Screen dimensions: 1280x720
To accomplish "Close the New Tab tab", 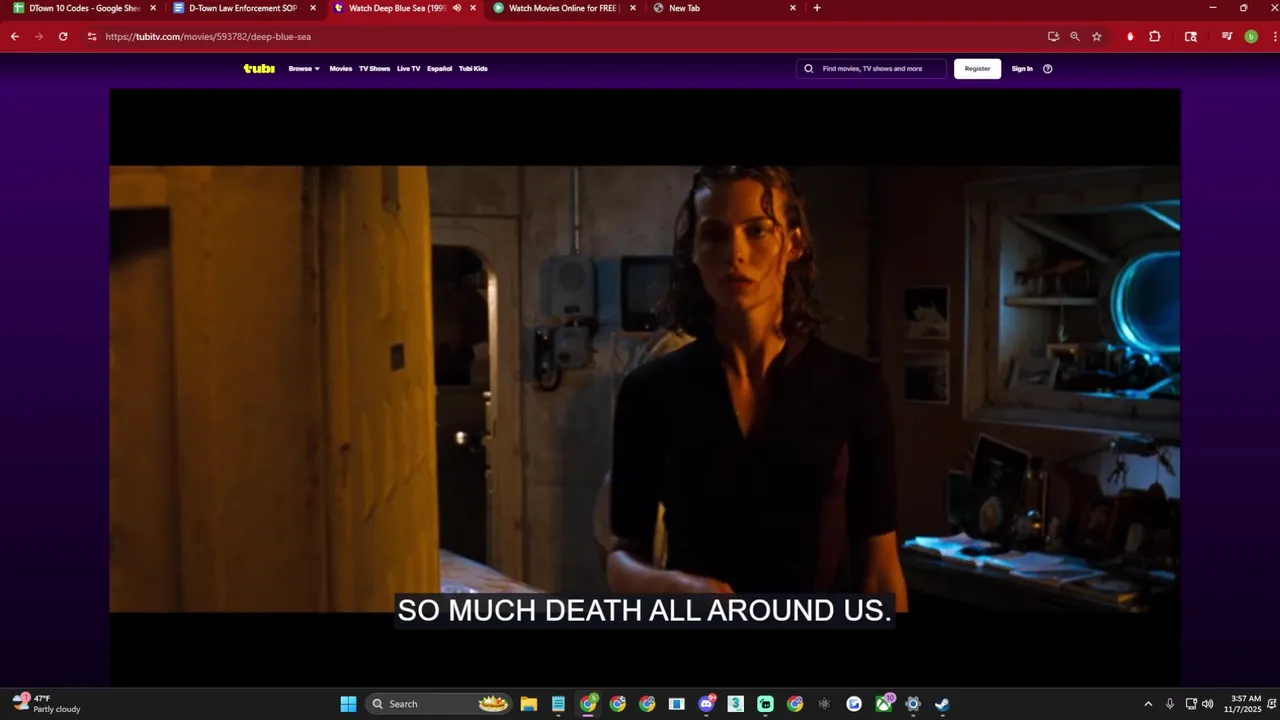I will 793,8.
